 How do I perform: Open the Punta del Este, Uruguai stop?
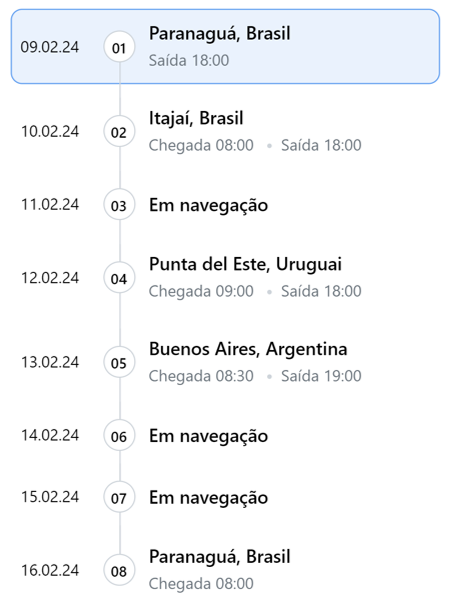click(x=225, y=277)
